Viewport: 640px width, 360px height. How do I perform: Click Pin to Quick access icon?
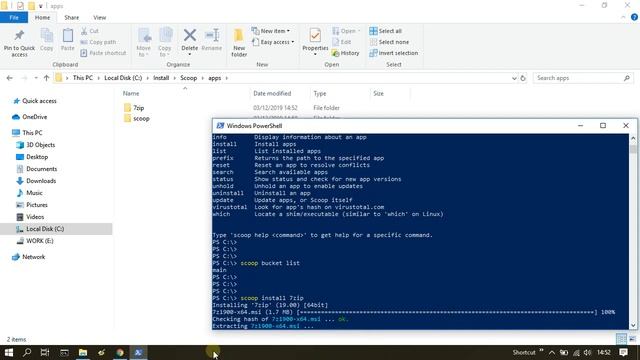pyautogui.click(x=19, y=36)
